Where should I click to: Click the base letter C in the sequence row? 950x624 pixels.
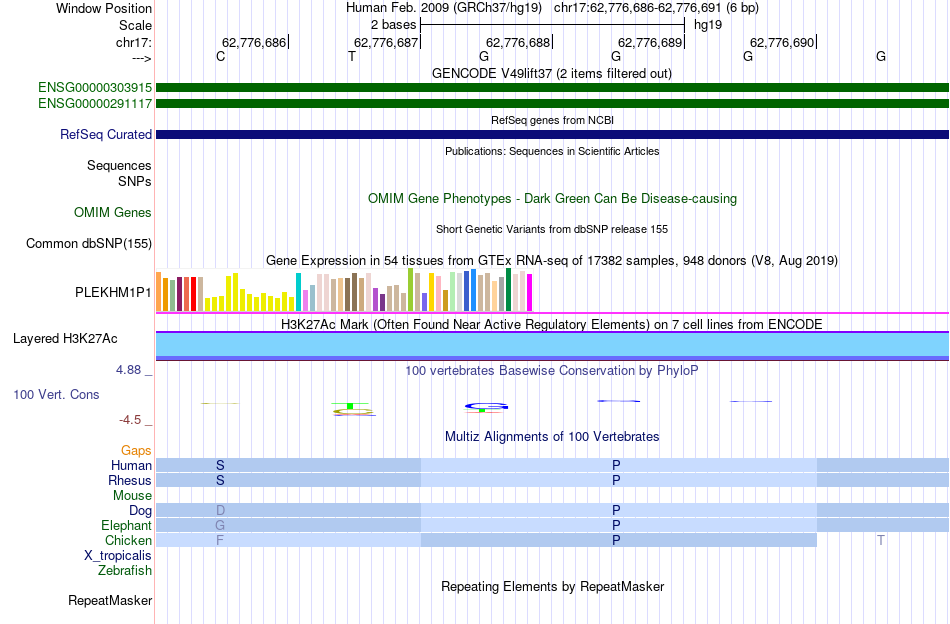tap(221, 56)
